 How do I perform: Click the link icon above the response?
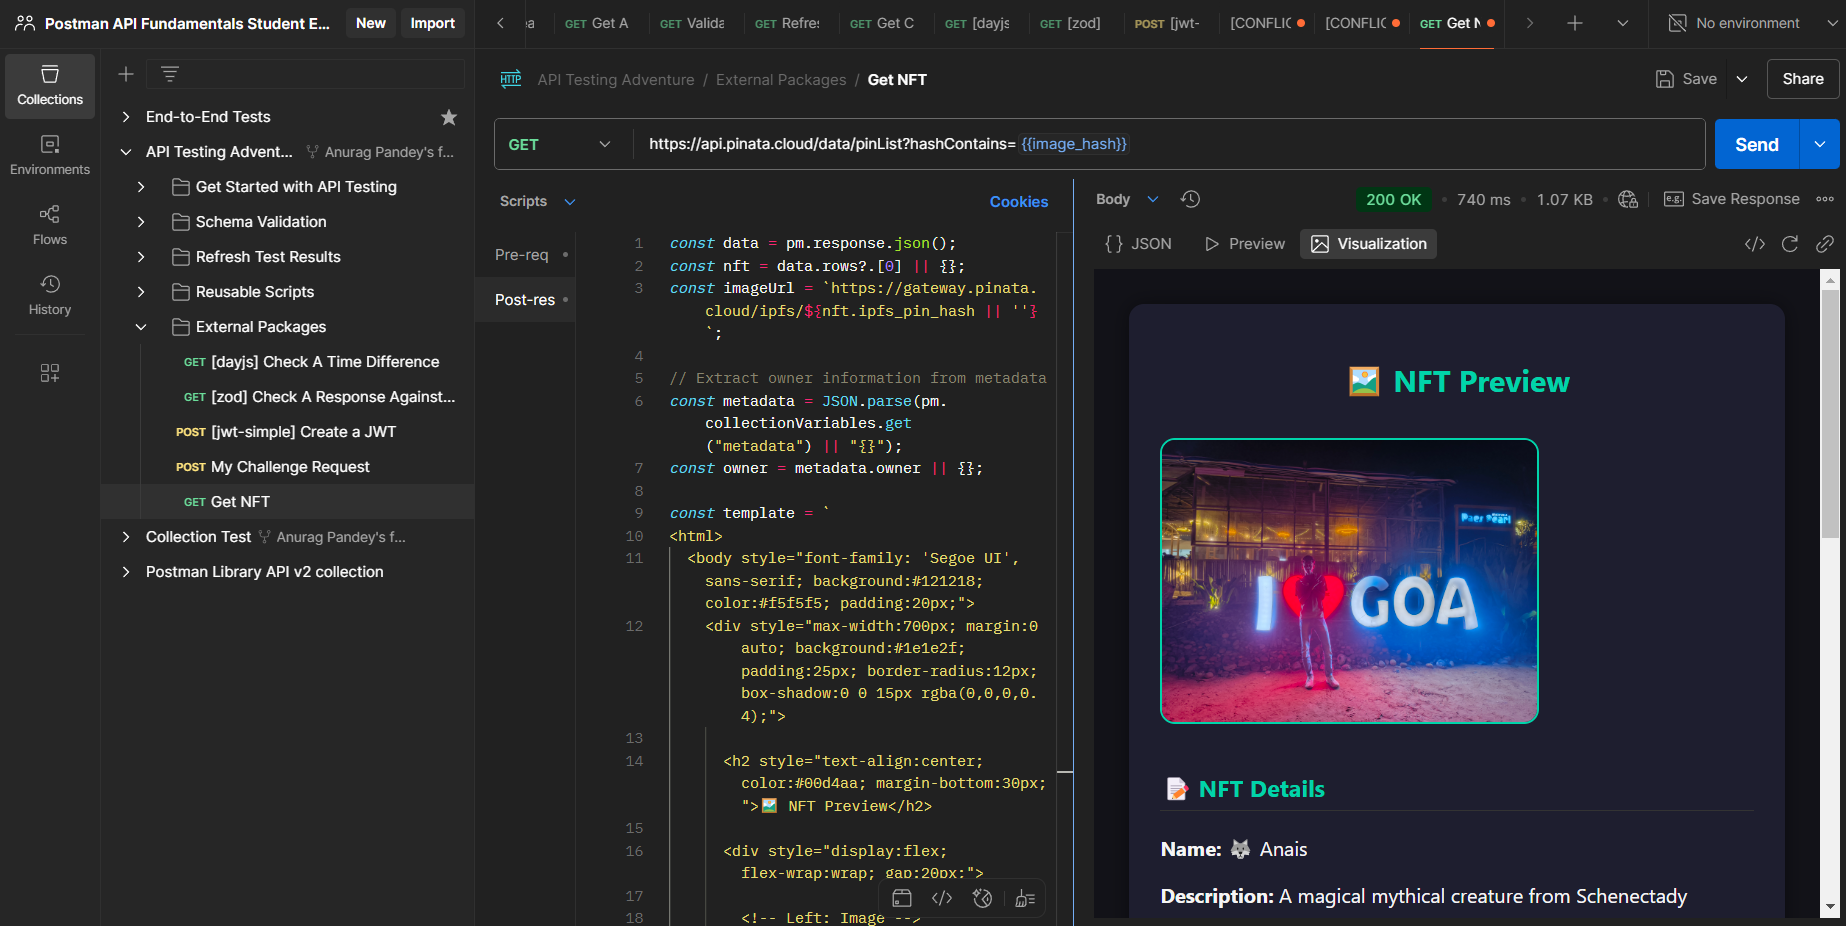[x=1825, y=244]
